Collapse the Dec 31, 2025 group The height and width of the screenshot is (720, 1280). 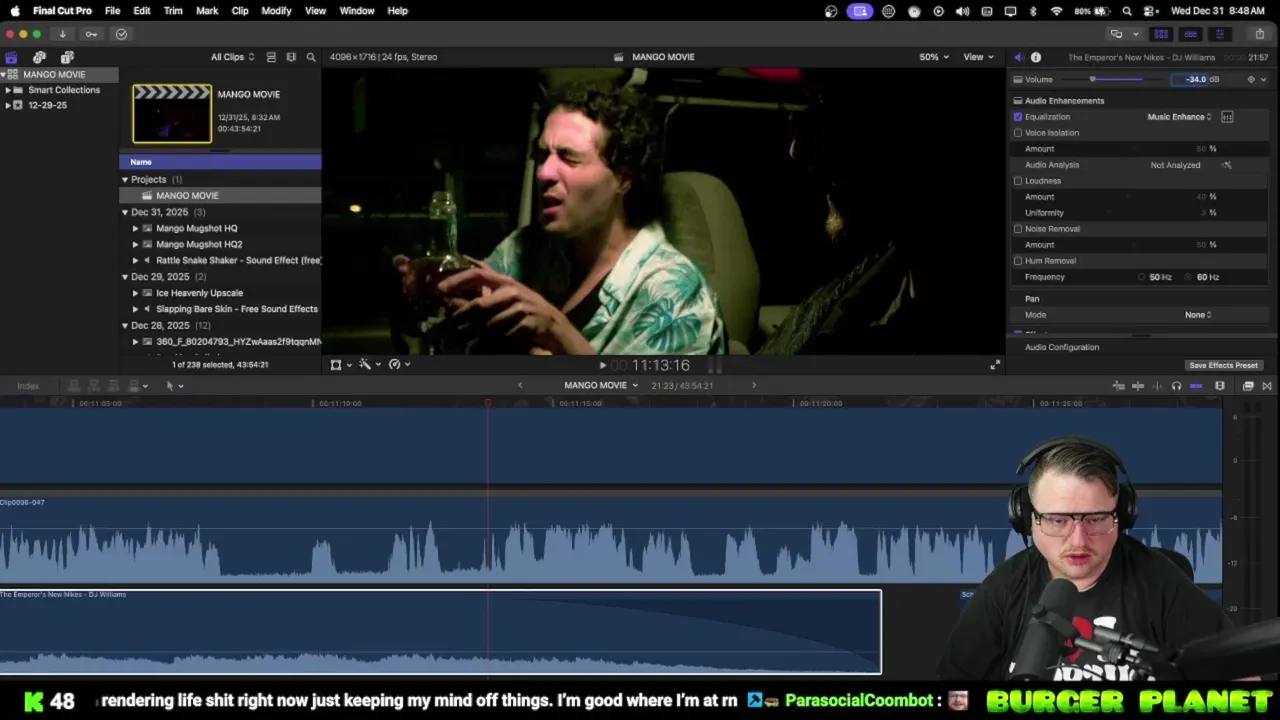point(125,212)
